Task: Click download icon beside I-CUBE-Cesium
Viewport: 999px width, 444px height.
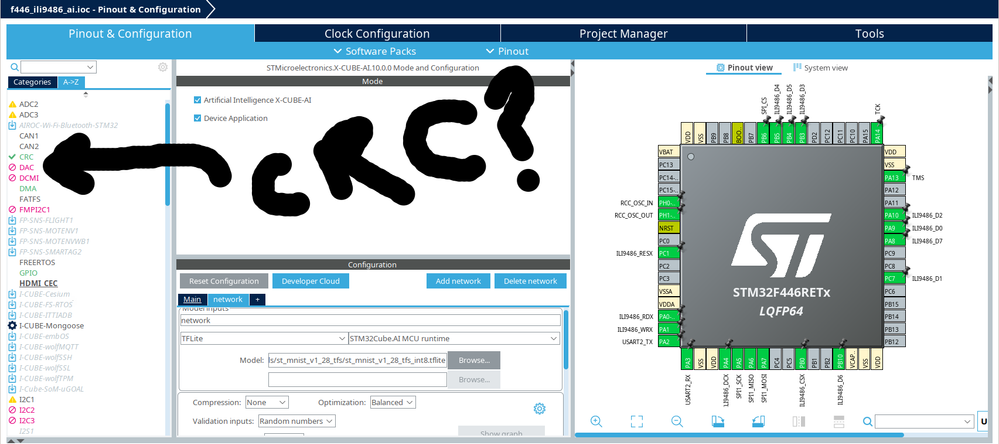Action: pos(12,294)
